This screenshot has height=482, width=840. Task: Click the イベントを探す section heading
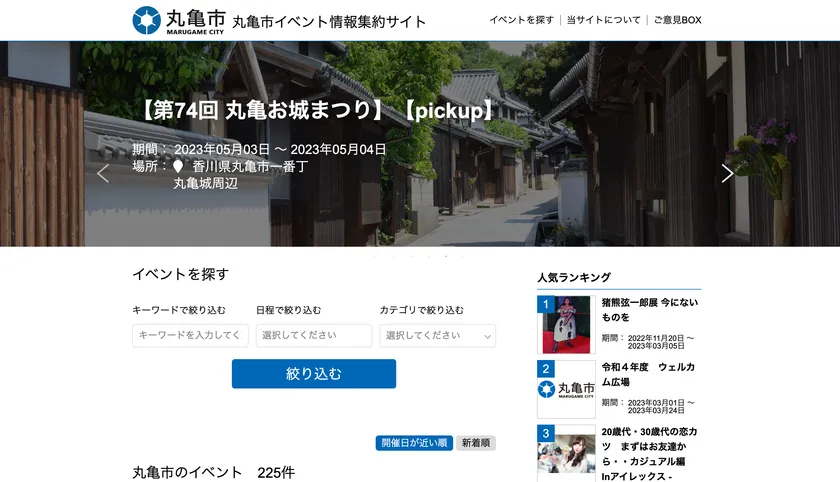181,274
